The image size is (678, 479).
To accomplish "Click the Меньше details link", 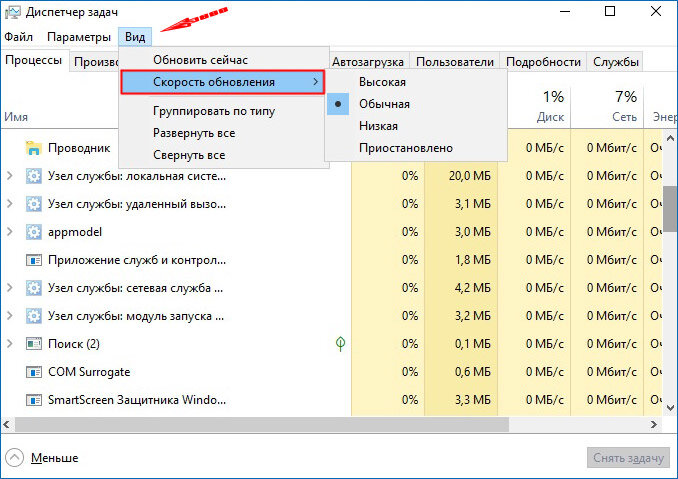I will [x=54, y=457].
